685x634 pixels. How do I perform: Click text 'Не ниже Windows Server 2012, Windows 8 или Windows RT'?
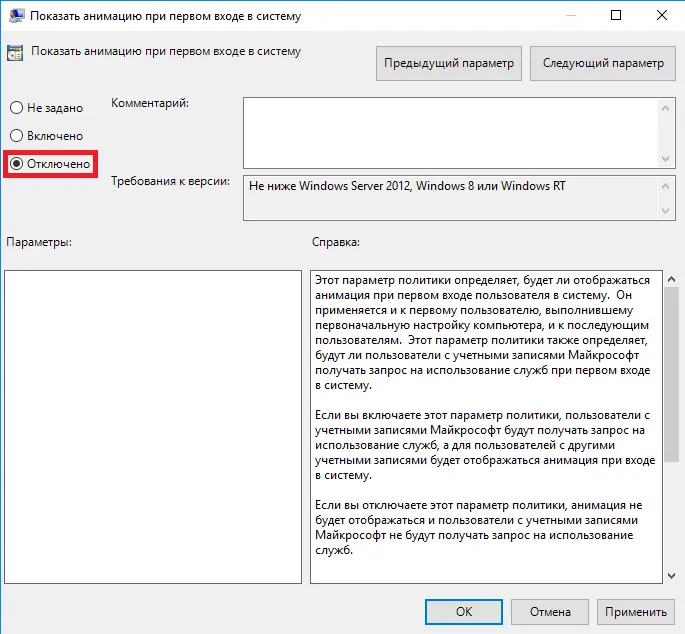coord(407,186)
